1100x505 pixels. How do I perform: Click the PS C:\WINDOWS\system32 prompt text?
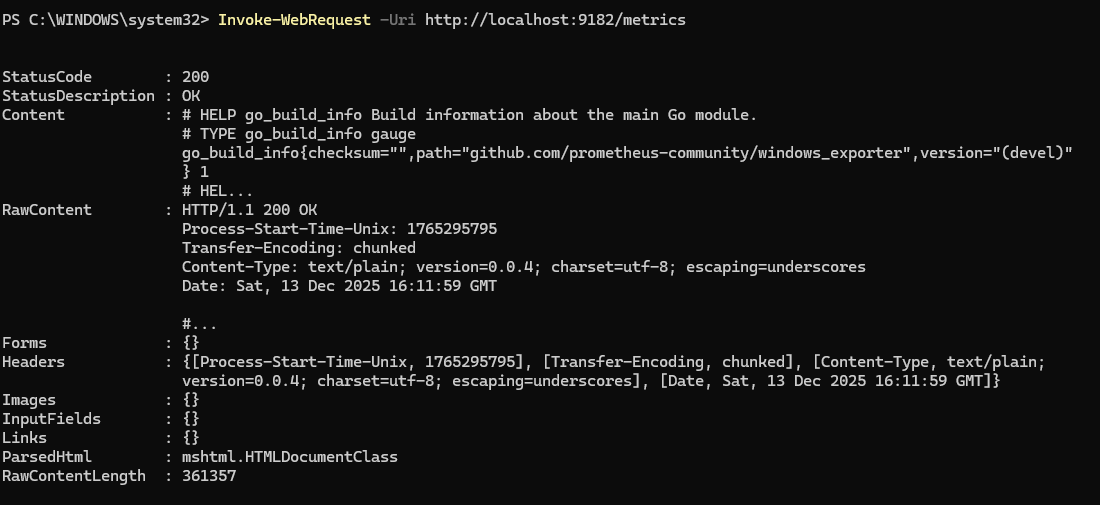point(101,20)
